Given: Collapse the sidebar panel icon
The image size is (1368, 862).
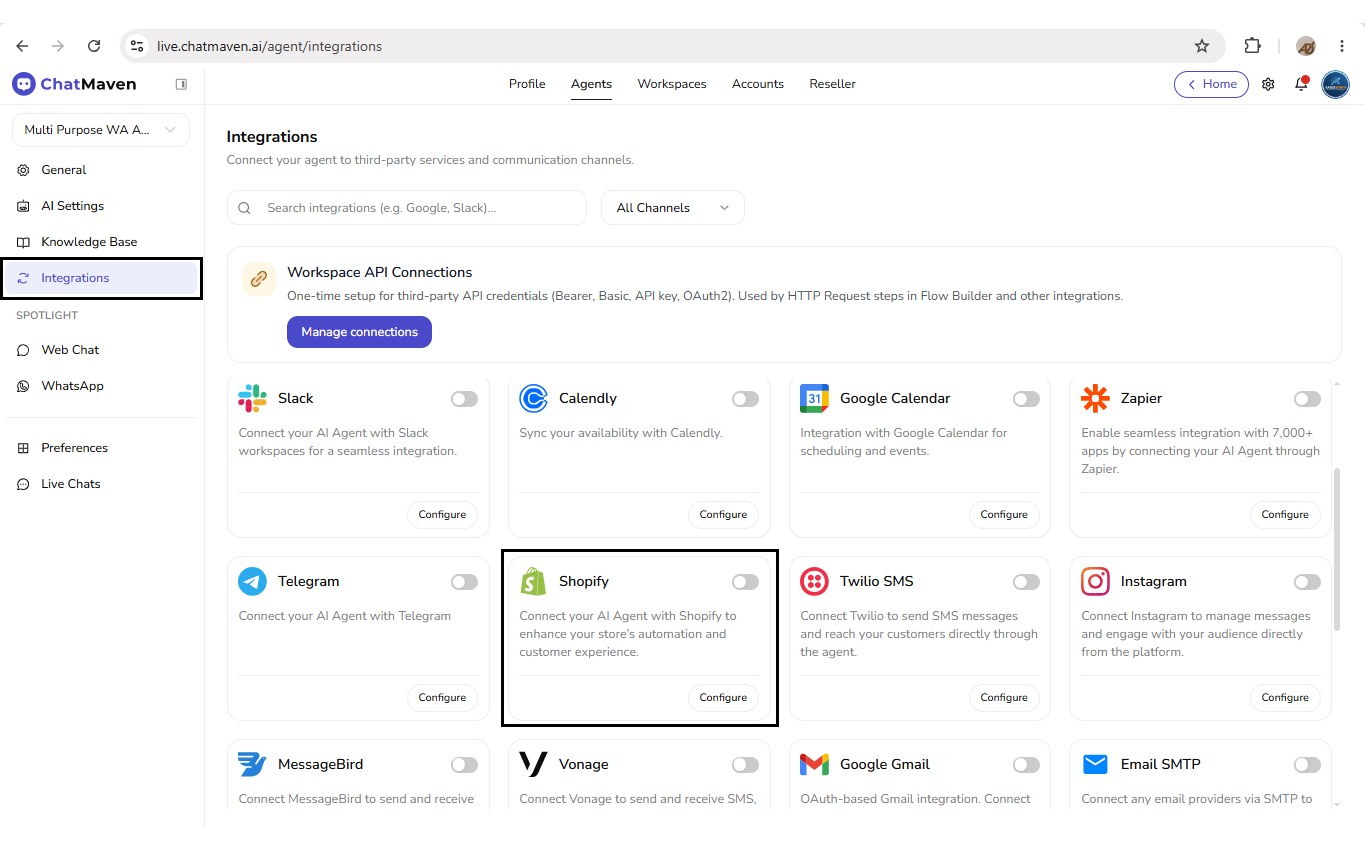Looking at the screenshot, I should [181, 84].
